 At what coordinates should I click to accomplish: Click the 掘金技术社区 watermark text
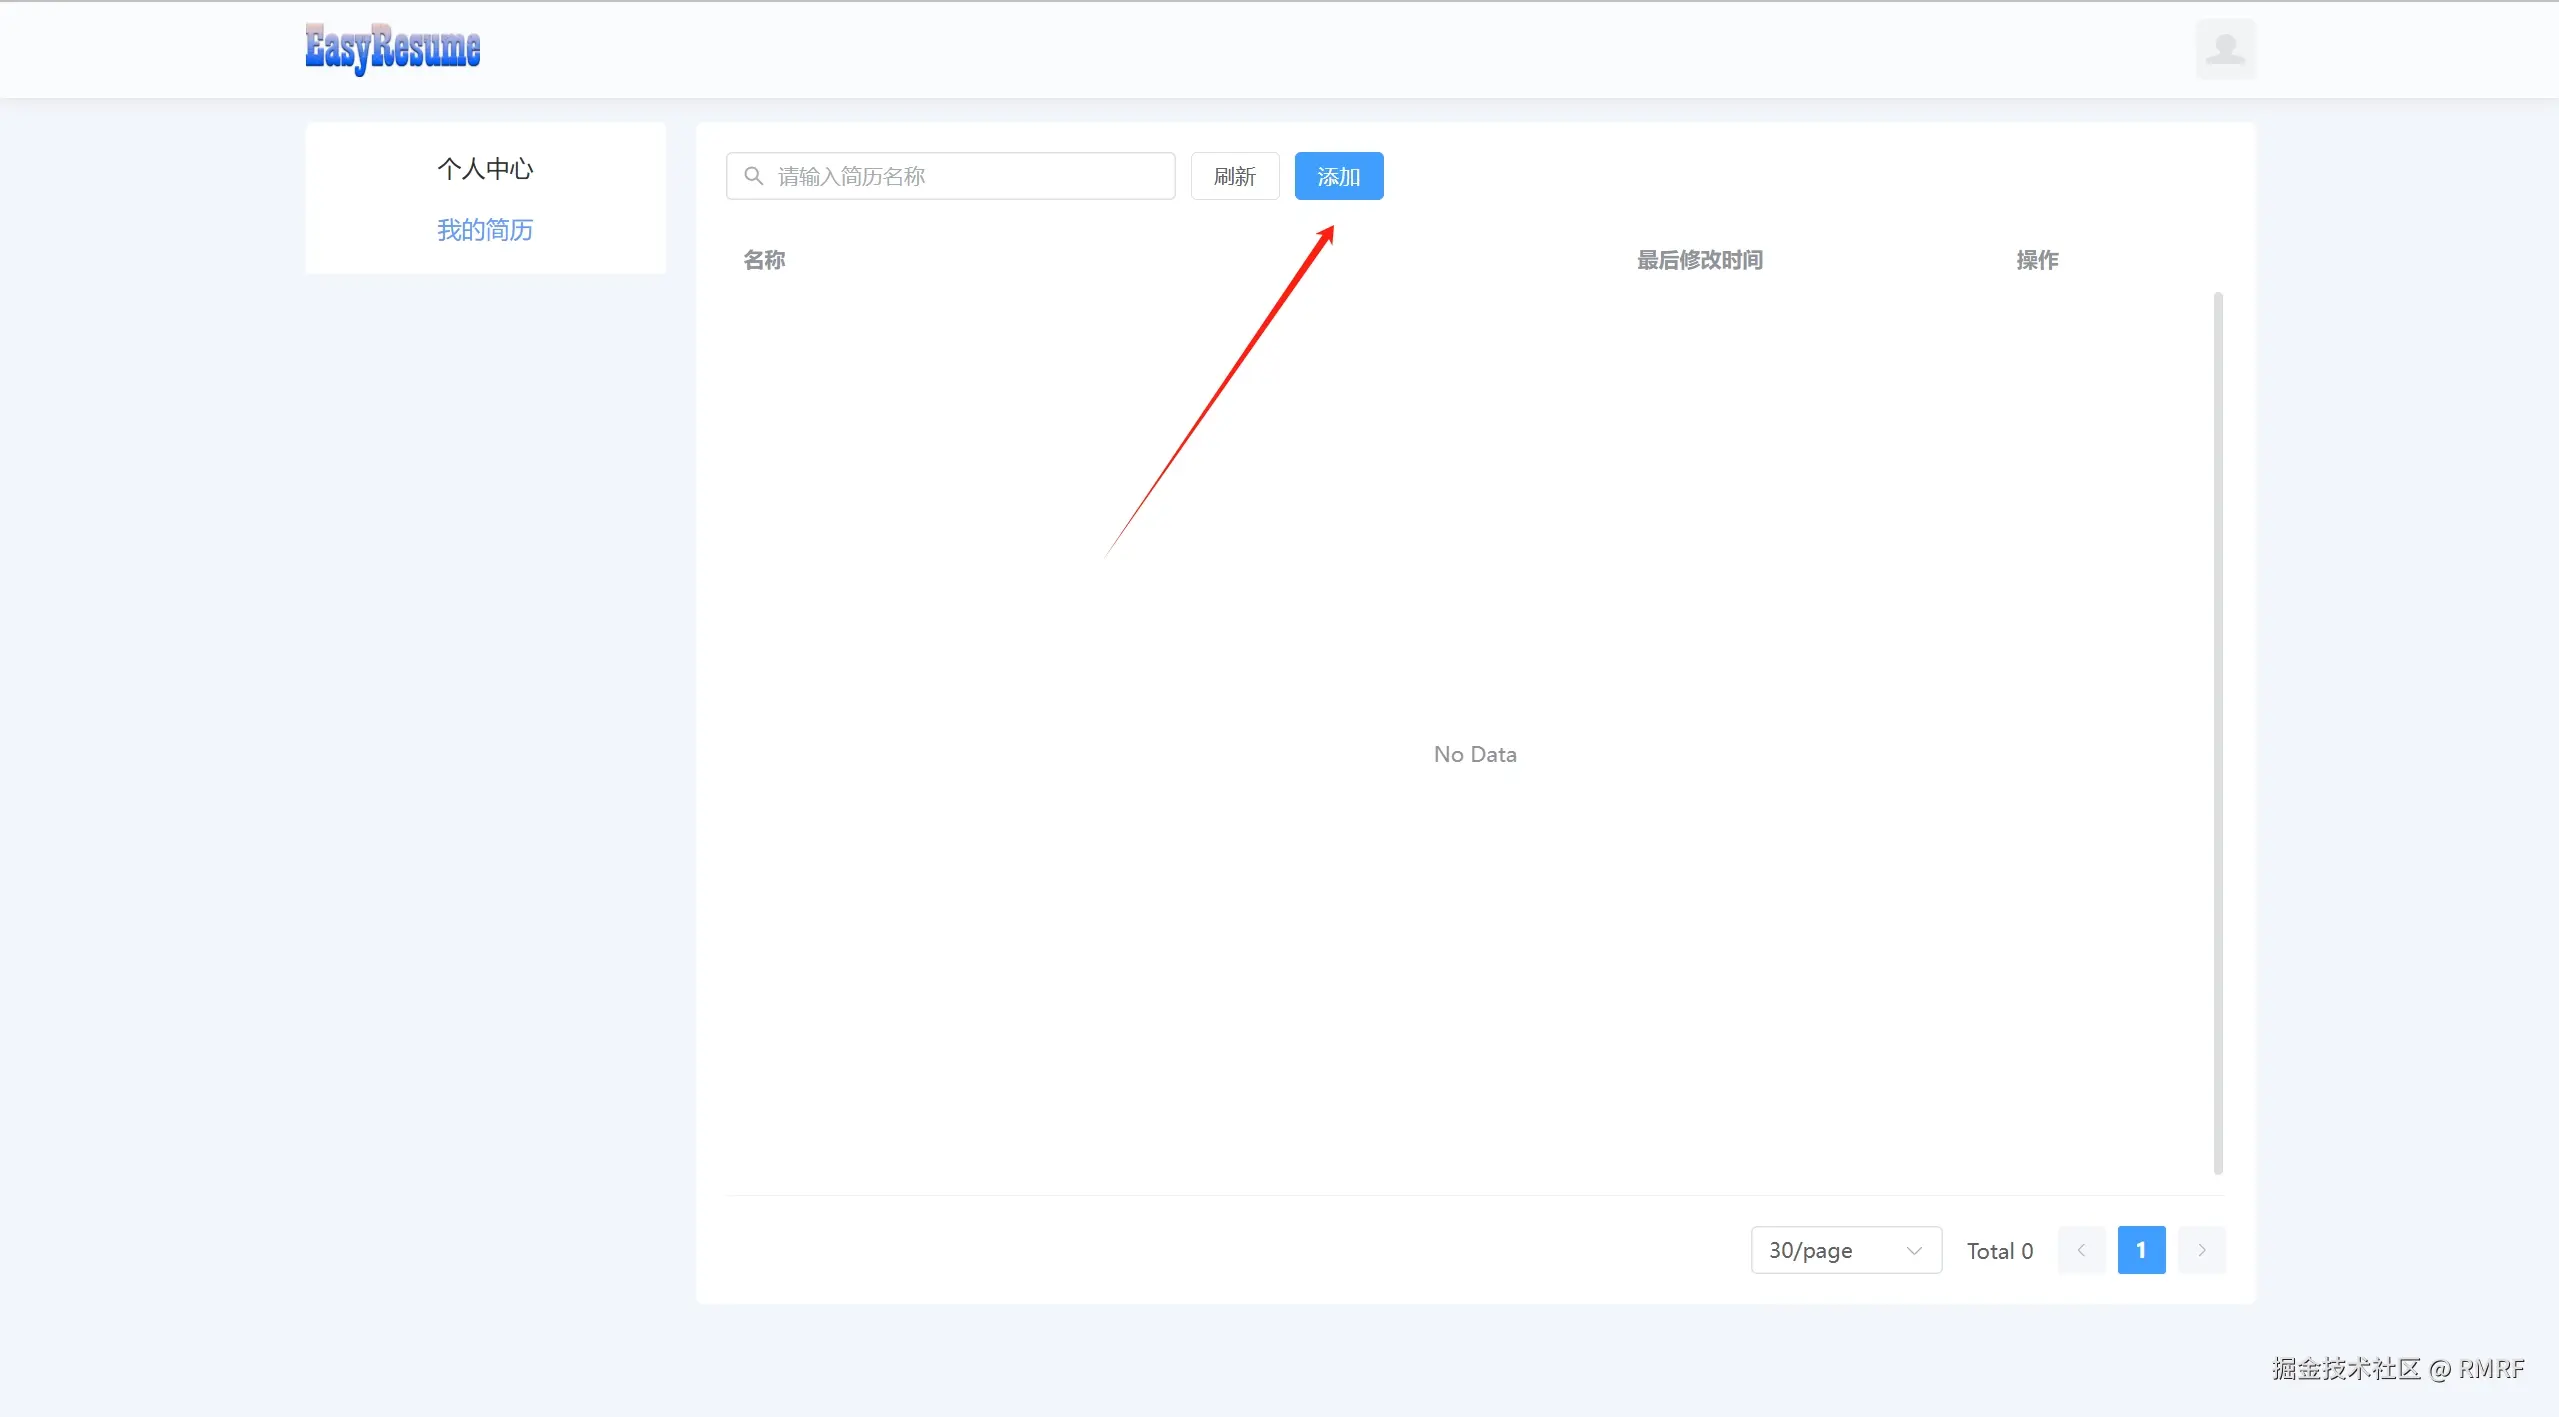coord(2346,1369)
